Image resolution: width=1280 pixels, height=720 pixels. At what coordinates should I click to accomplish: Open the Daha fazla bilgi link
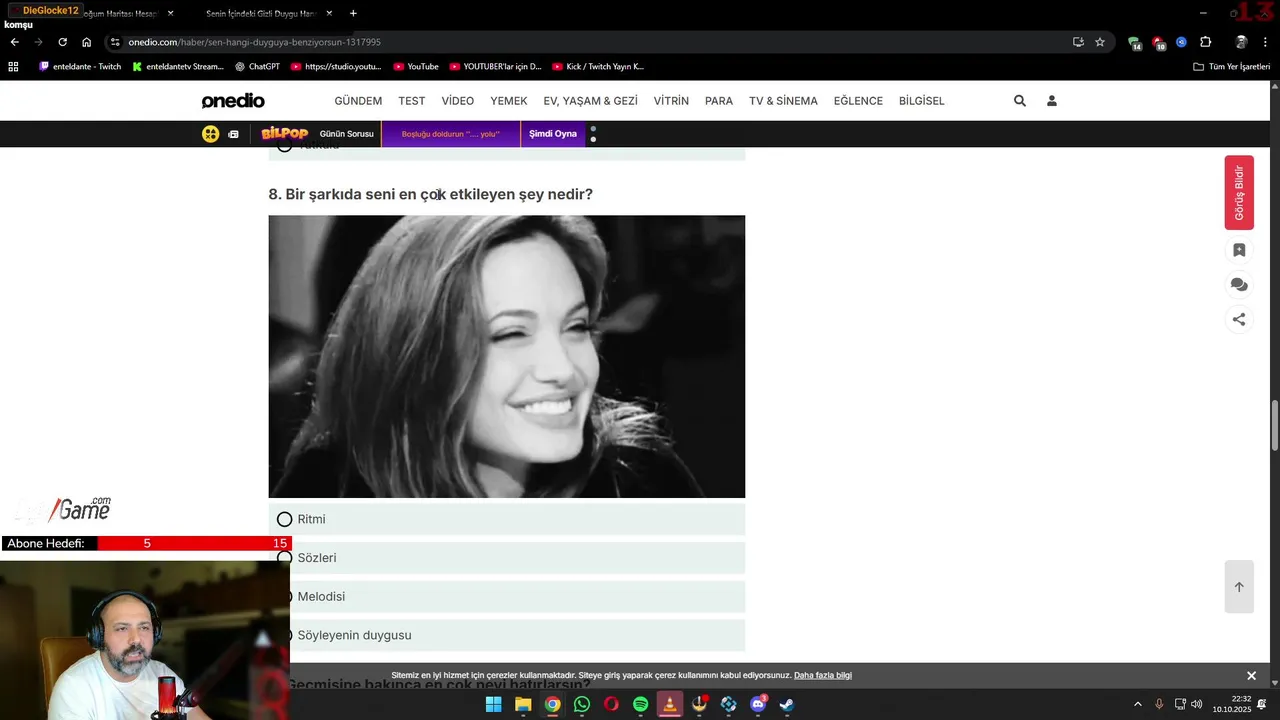[x=823, y=676]
